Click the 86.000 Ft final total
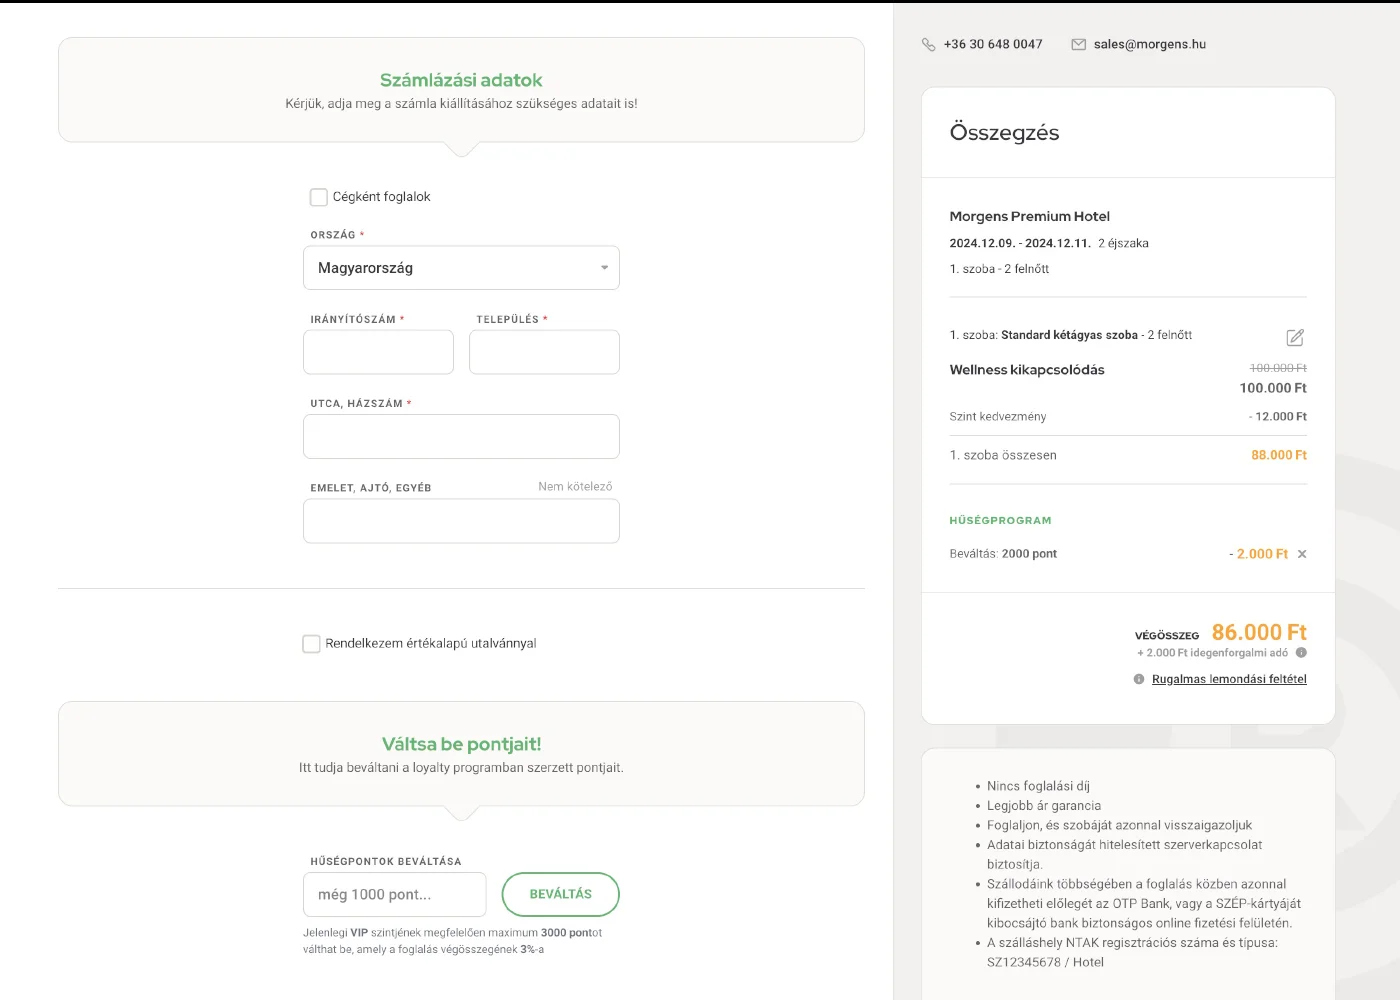Image resolution: width=1400 pixels, height=1000 pixels. tap(1259, 632)
